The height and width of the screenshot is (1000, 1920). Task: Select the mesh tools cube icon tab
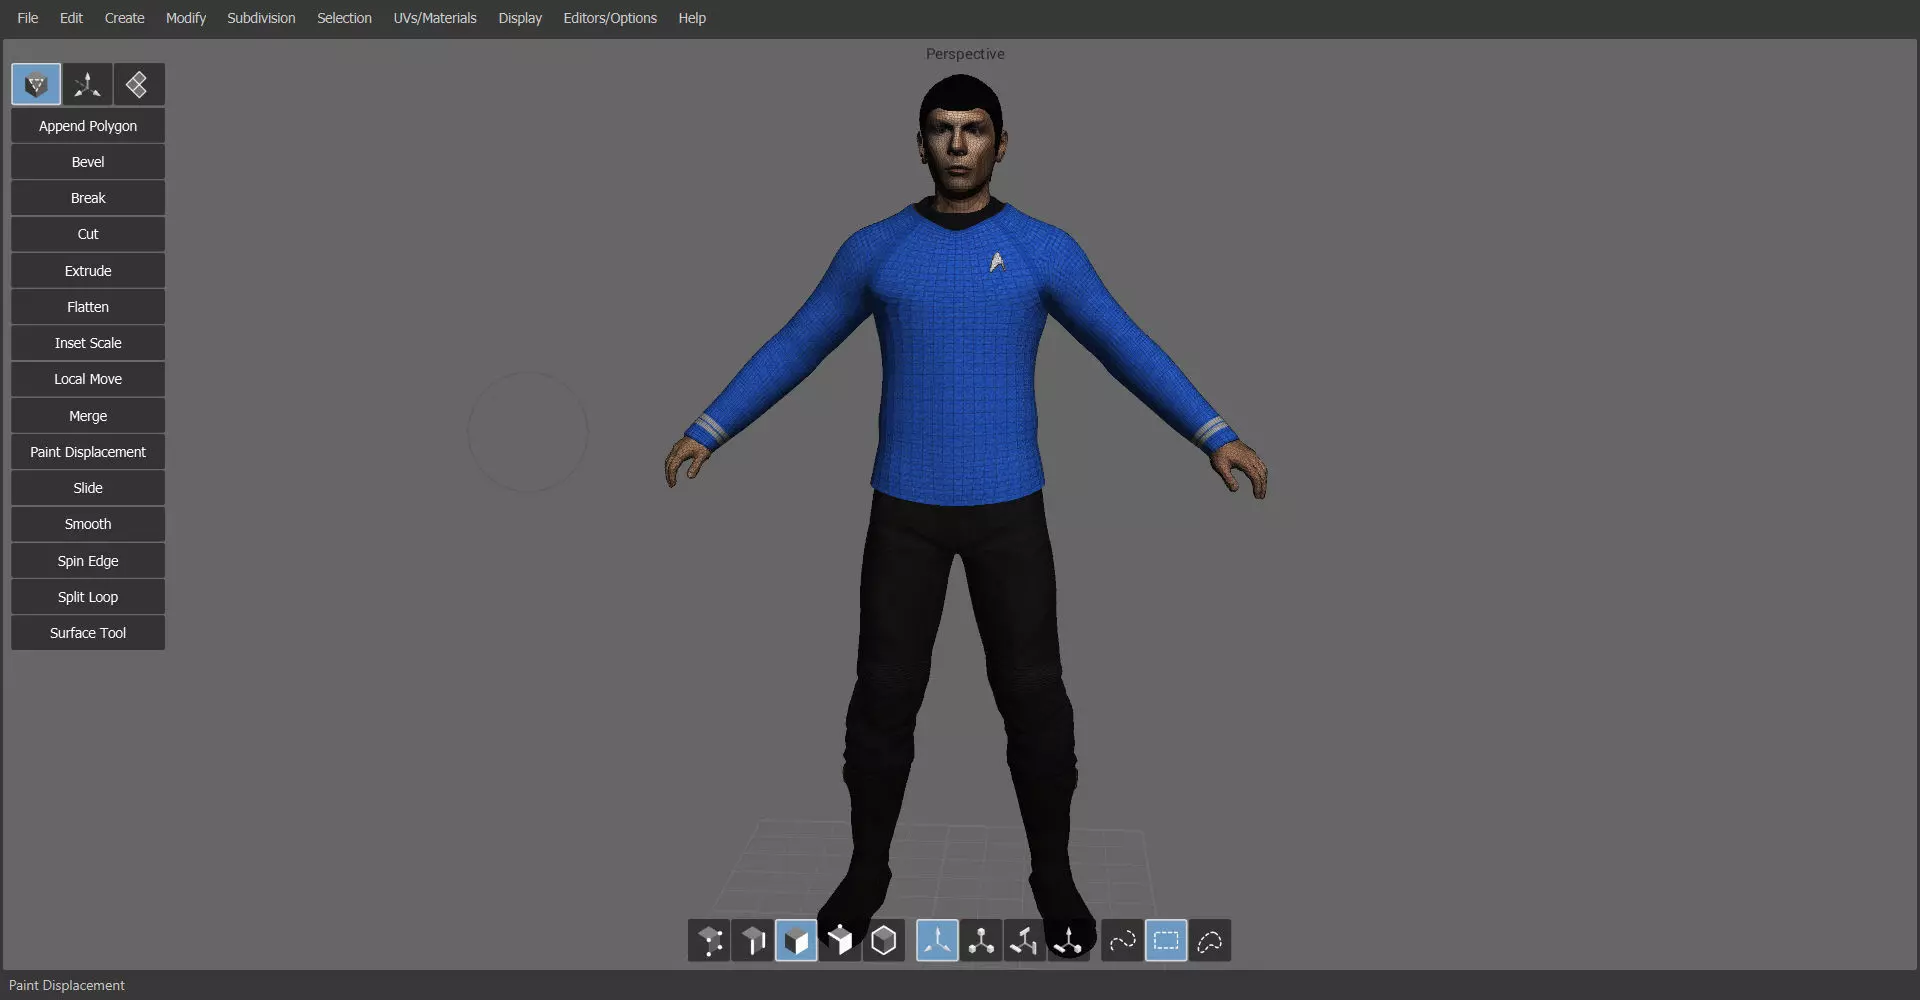pos(36,85)
